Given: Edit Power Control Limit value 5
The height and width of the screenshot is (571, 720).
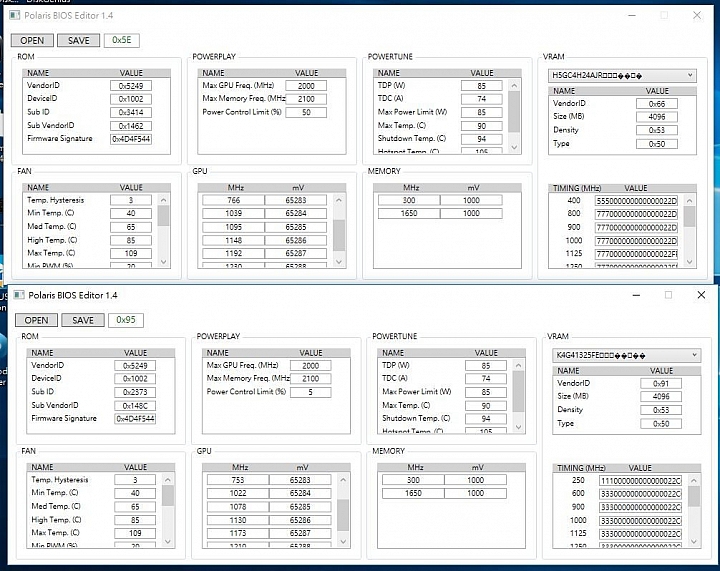Looking at the screenshot, I should click(310, 392).
